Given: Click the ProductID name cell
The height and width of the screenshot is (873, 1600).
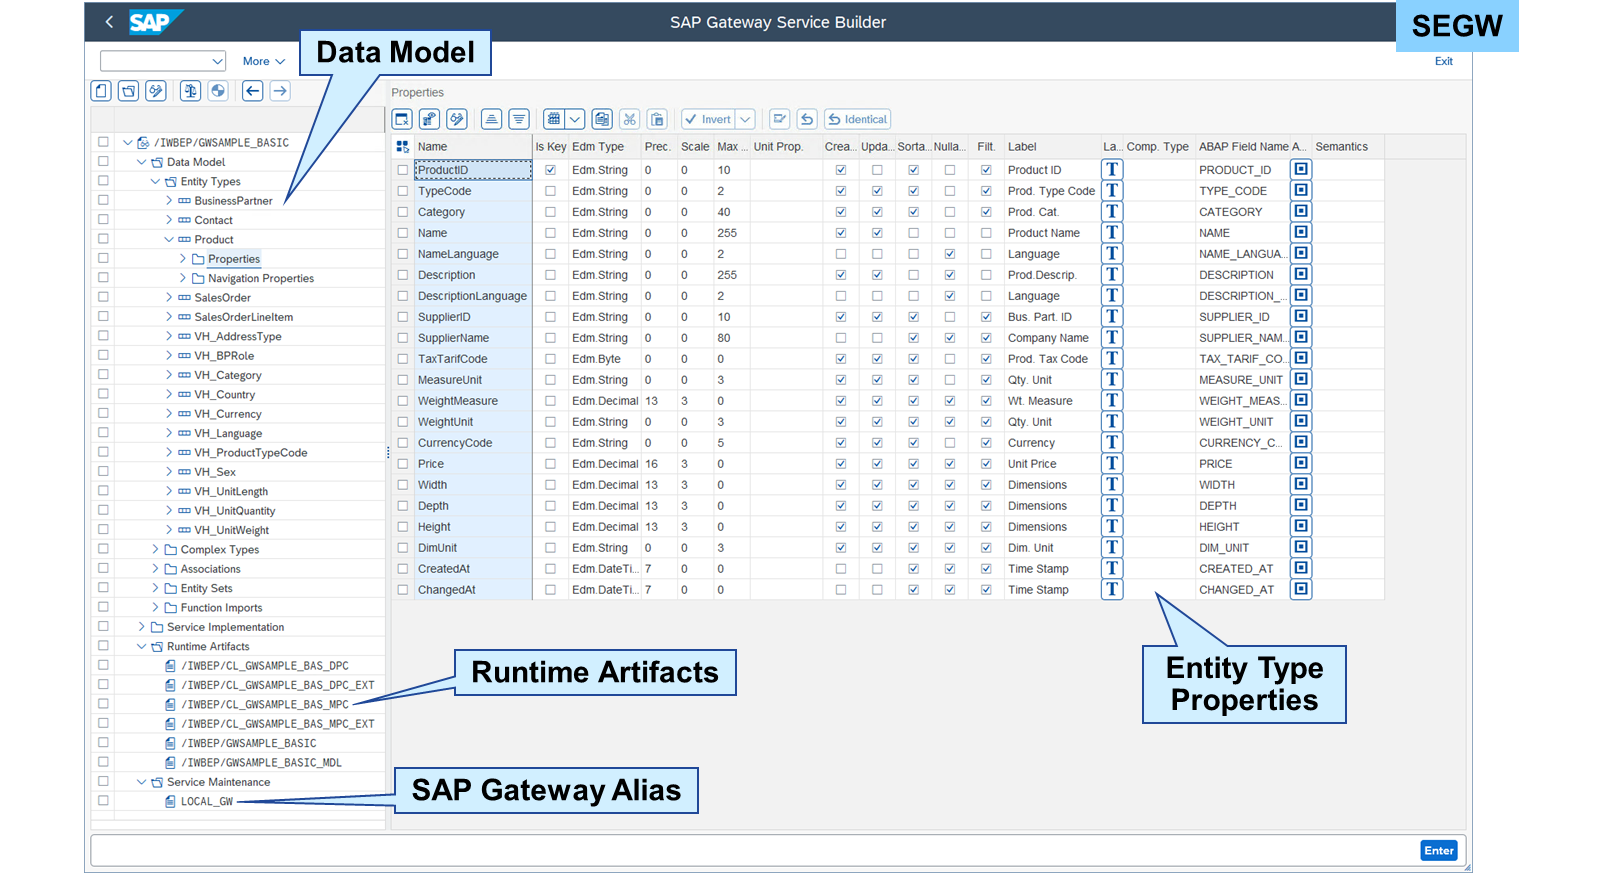Looking at the screenshot, I should pos(473,170).
